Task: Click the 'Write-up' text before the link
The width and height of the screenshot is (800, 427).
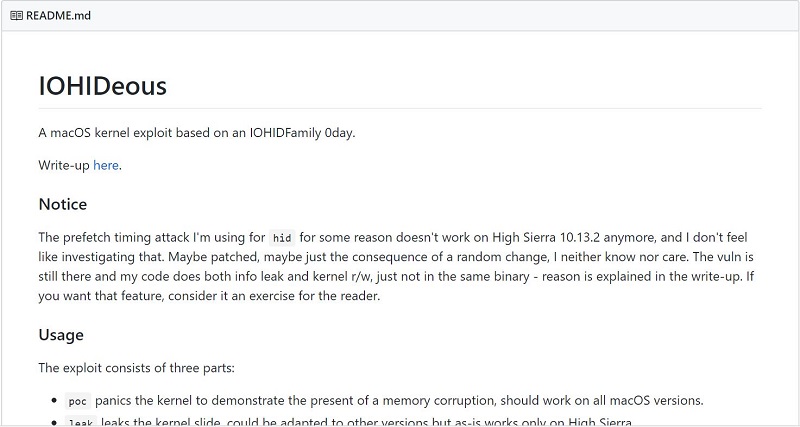Action: (64, 165)
